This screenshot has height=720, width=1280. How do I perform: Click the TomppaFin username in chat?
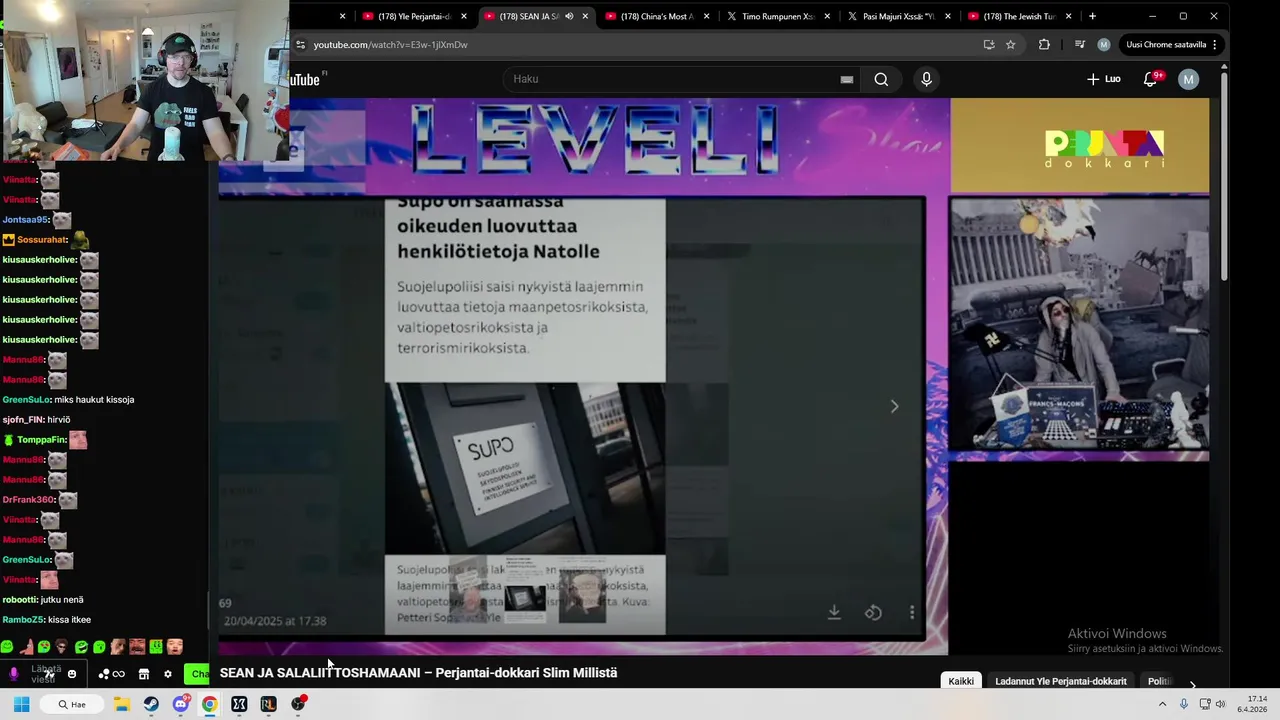41,440
